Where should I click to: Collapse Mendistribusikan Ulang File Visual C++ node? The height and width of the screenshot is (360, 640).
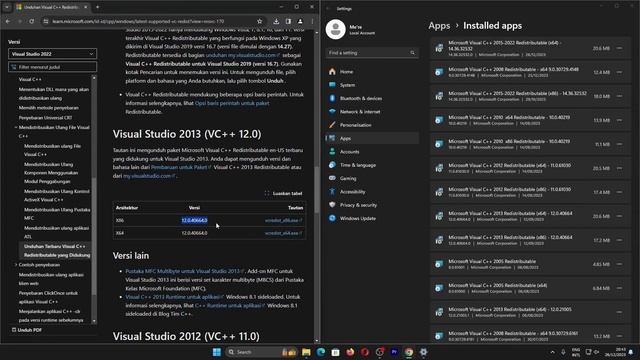point(16,127)
